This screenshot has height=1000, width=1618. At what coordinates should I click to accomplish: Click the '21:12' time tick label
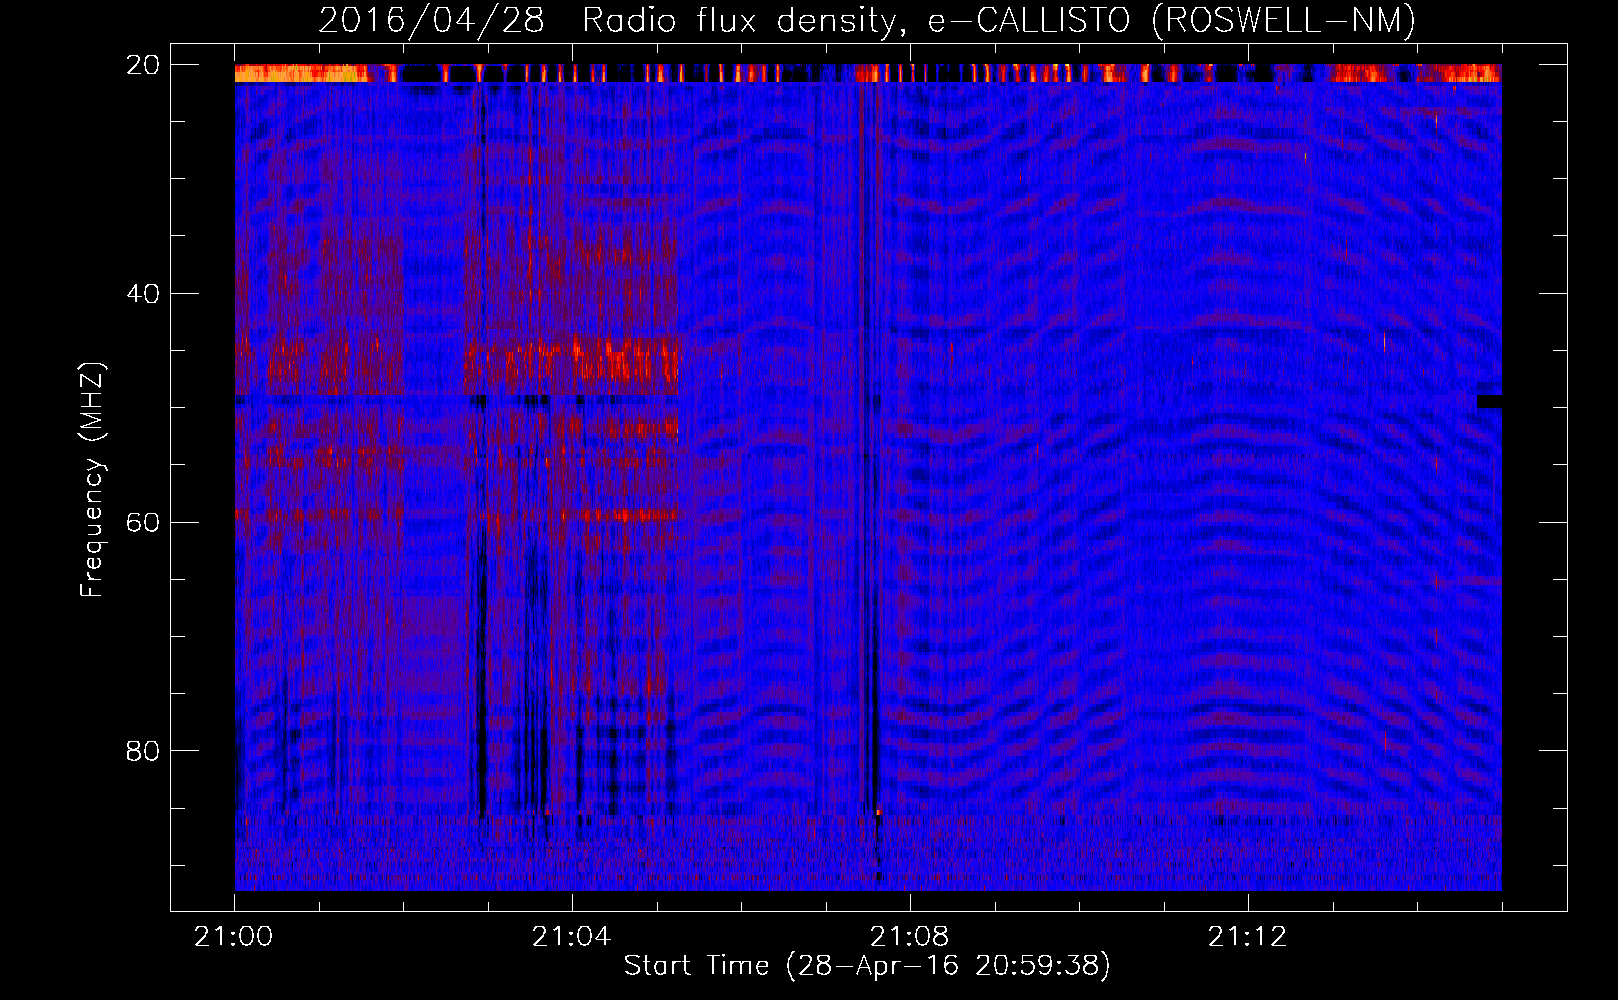tap(1247, 937)
